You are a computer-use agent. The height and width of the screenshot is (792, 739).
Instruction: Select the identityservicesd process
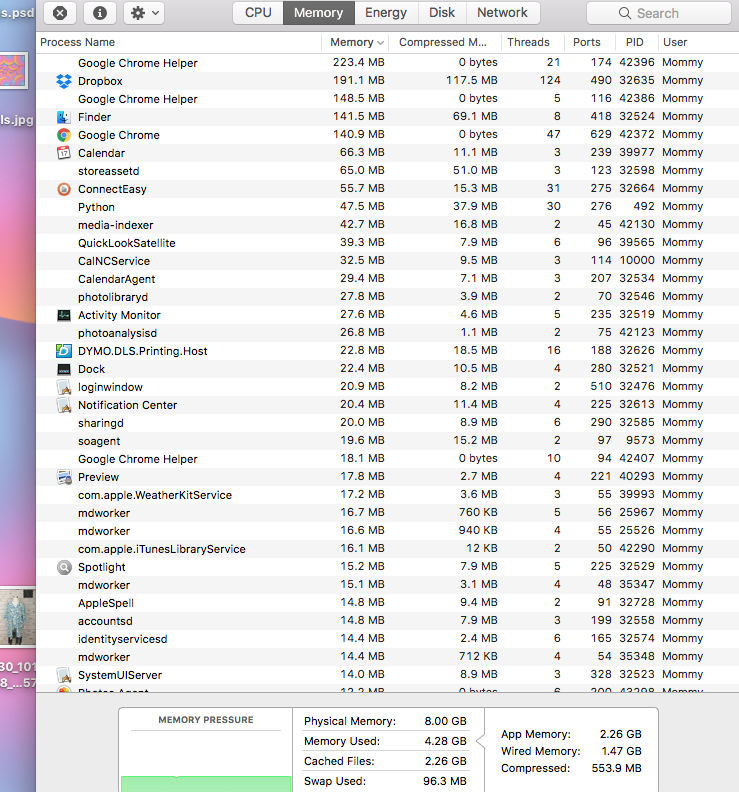pos(387,639)
